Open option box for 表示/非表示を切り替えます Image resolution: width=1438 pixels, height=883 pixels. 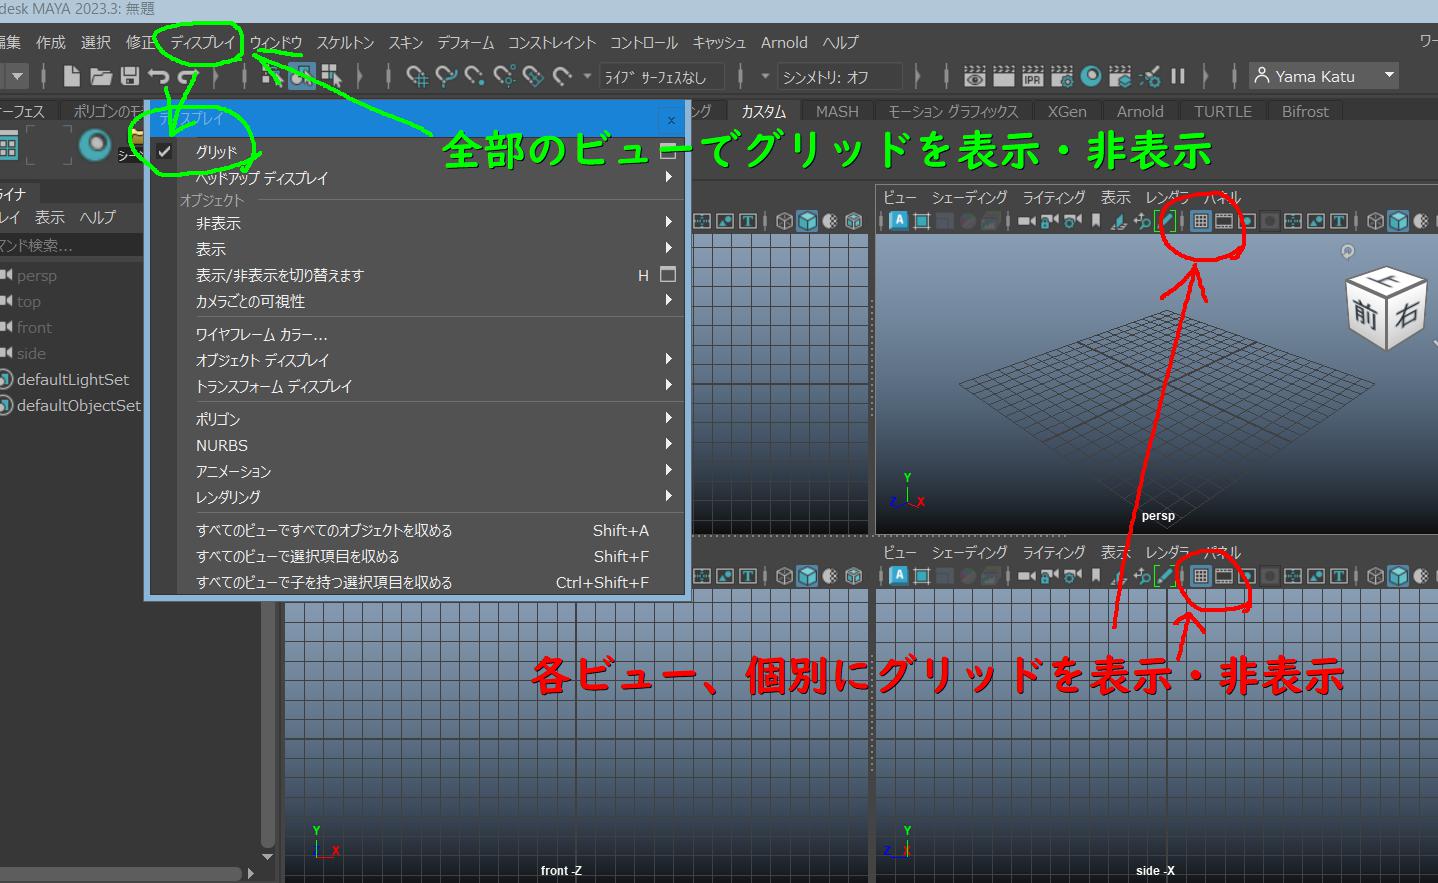coord(668,274)
